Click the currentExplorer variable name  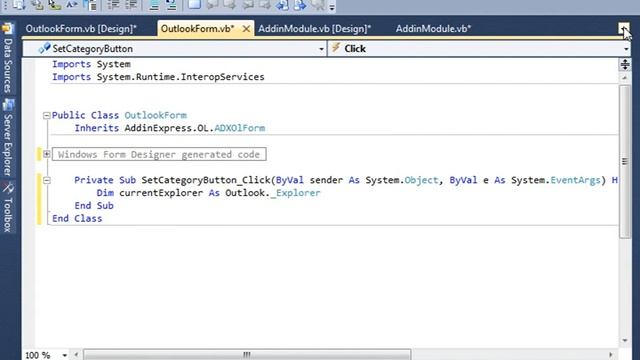pyautogui.click(x=161, y=193)
